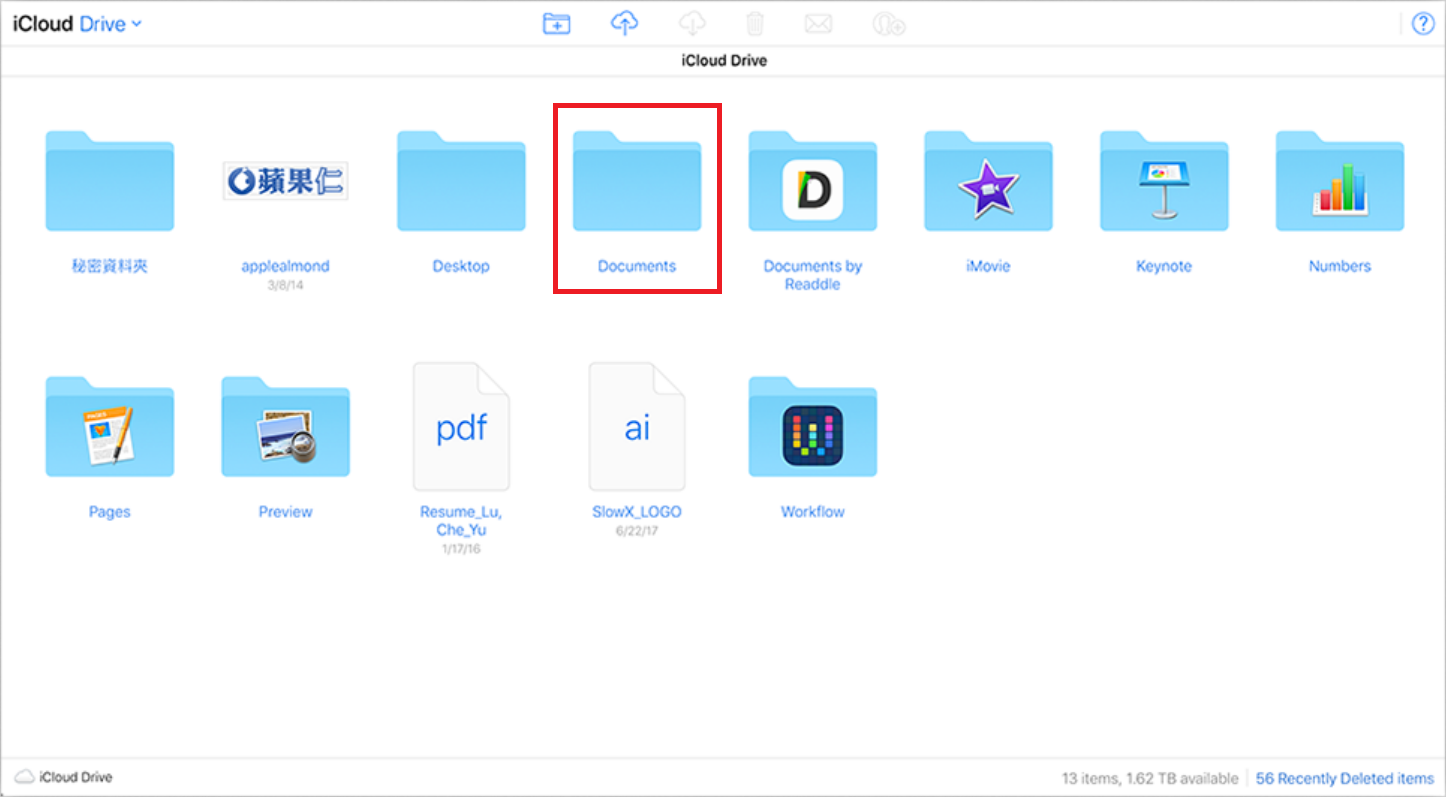This screenshot has width=1446, height=797.
Task: Select the Desktop folder icon
Action: click(x=461, y=181)
